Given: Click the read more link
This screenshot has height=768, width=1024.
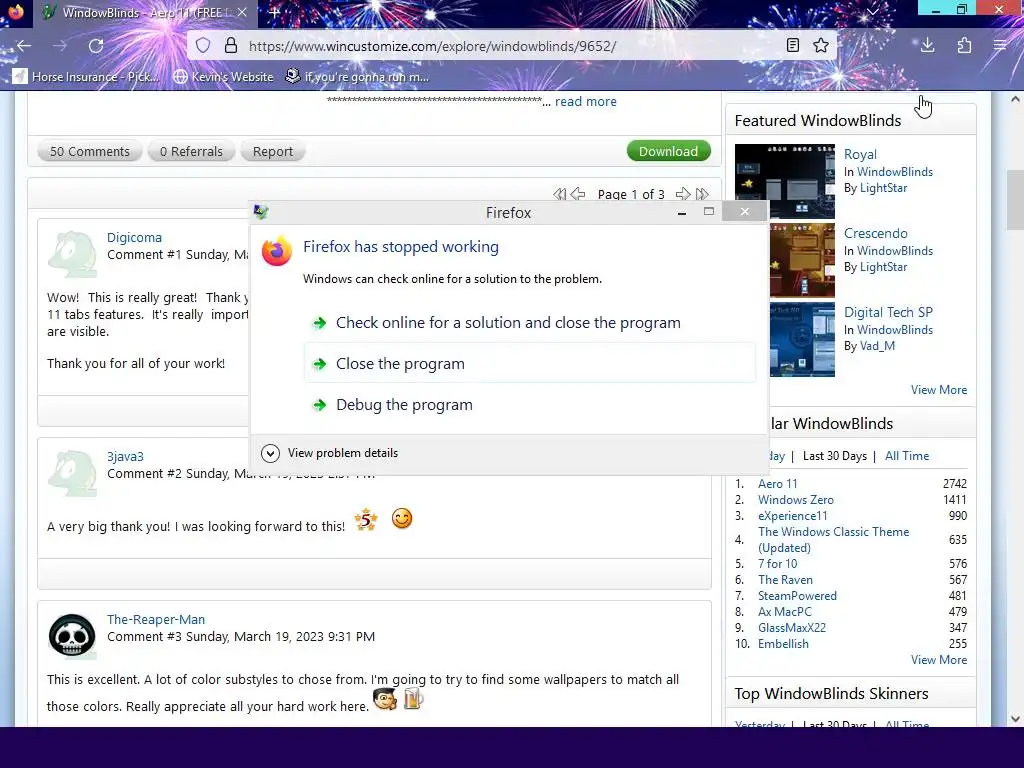Looking at the screenshot, I should point(586,101).
